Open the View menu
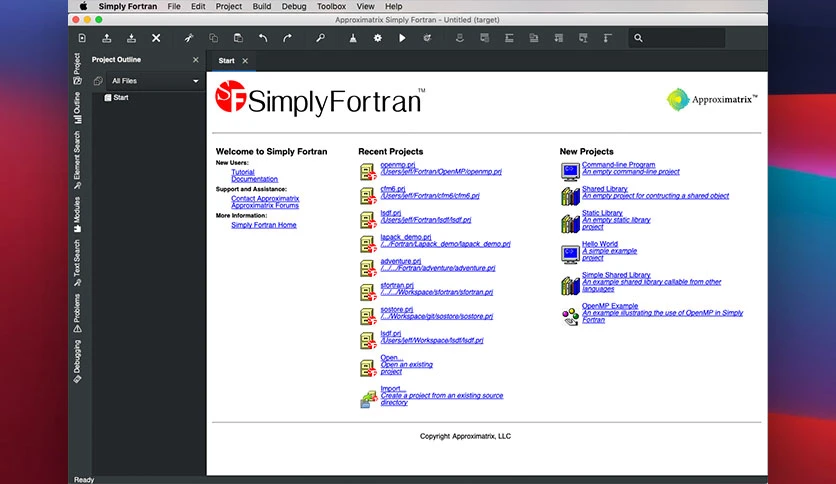The height and width of the screenshot is (484, 836). coord(365,6)
